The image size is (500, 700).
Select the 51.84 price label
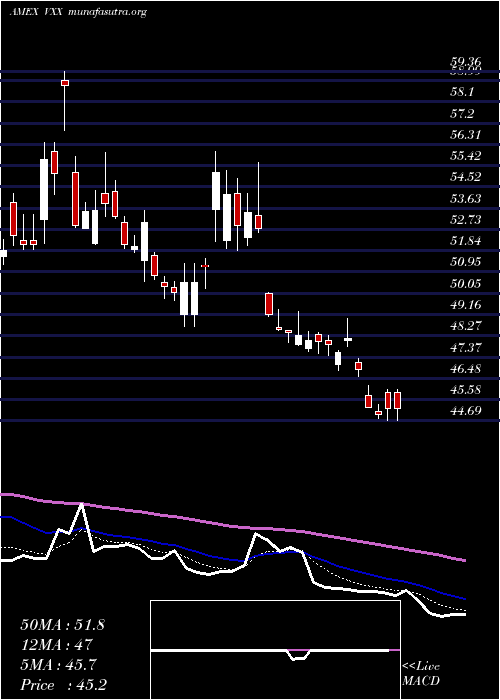point(466,241)
